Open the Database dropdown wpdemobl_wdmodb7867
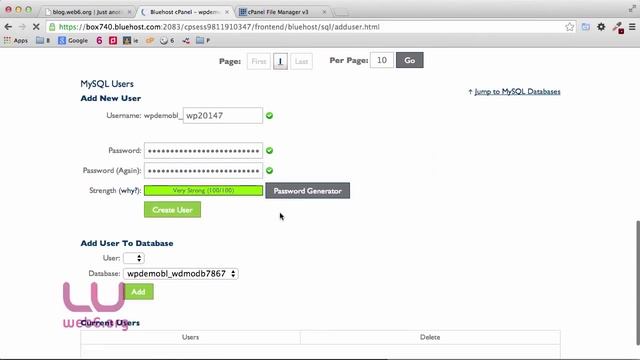 coord(181,273)
